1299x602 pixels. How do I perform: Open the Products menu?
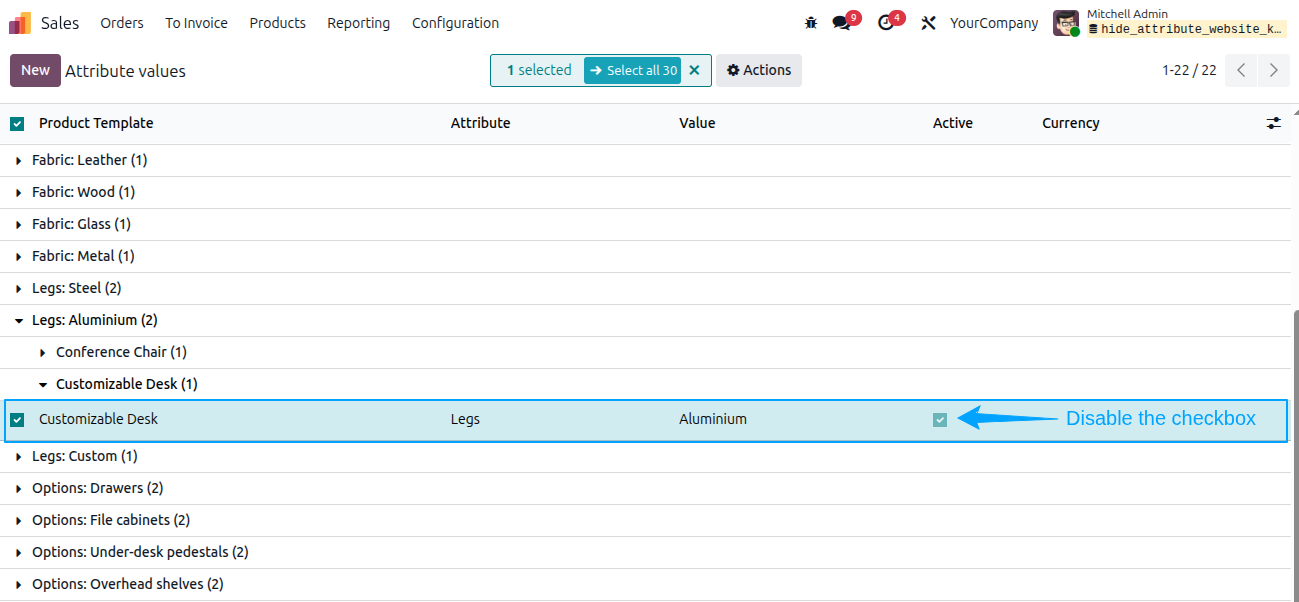click(x=278, y=23)
